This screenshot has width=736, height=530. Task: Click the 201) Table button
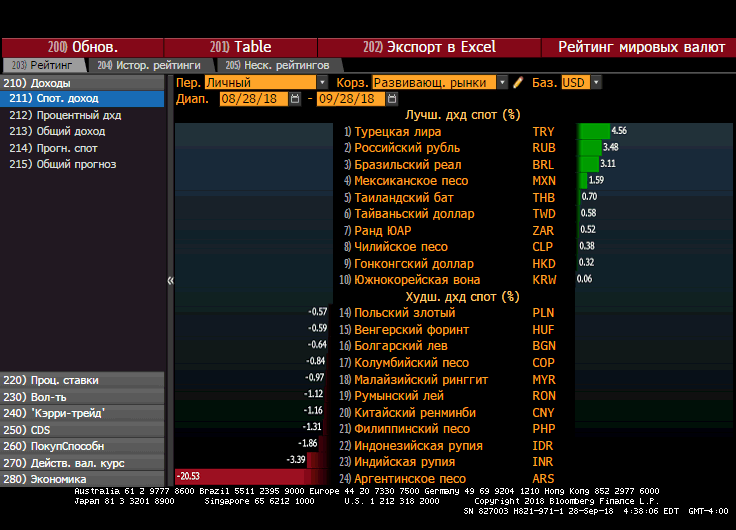click(x=240, y=47)
